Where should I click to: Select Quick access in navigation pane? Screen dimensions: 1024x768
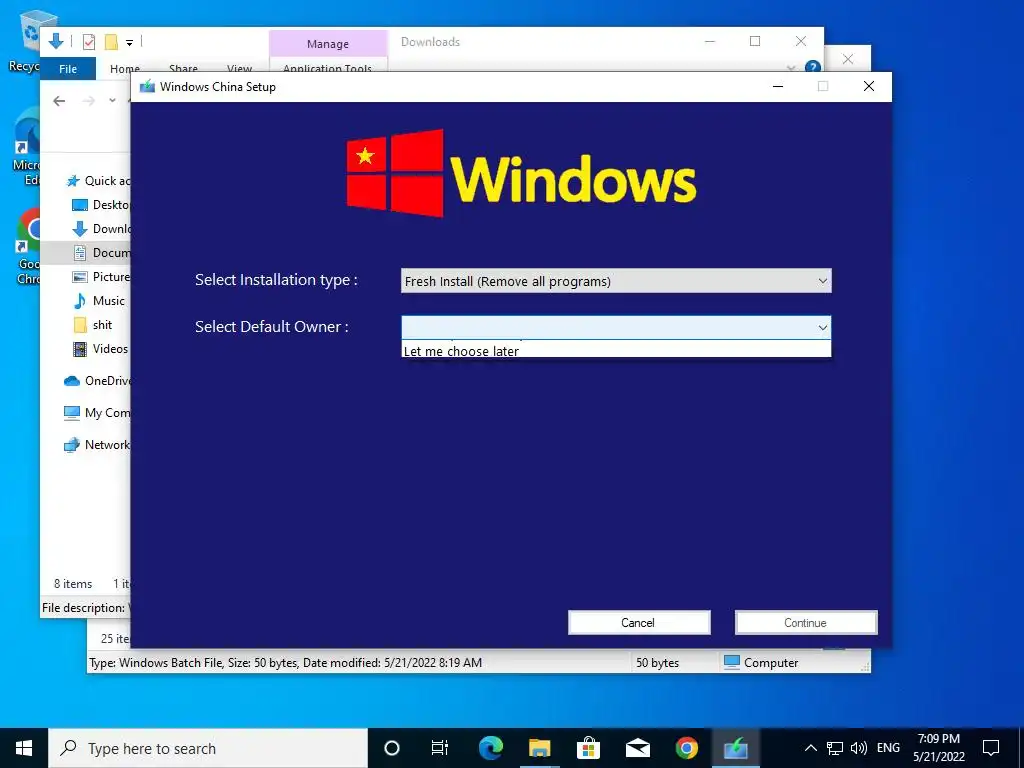(x=98, y=181)
